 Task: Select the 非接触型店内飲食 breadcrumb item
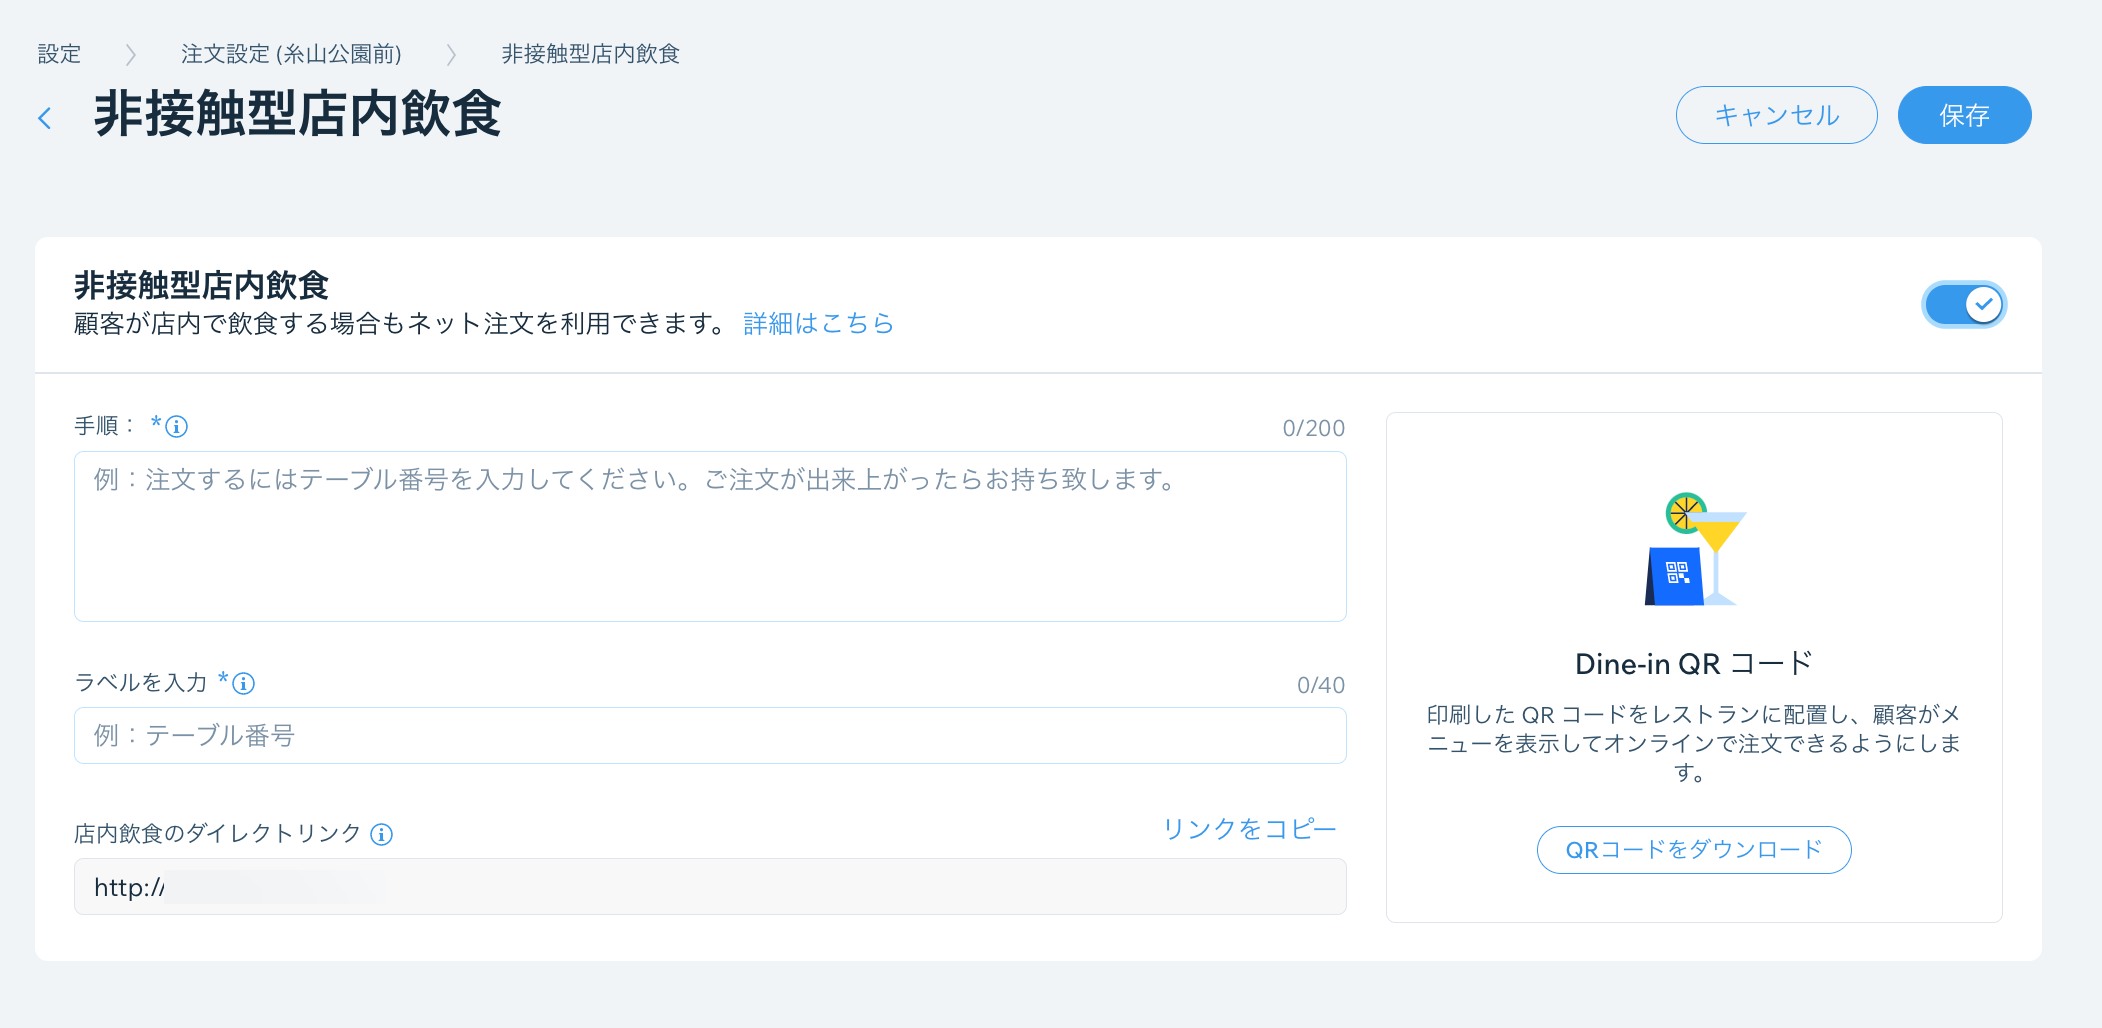coord(590,54)
